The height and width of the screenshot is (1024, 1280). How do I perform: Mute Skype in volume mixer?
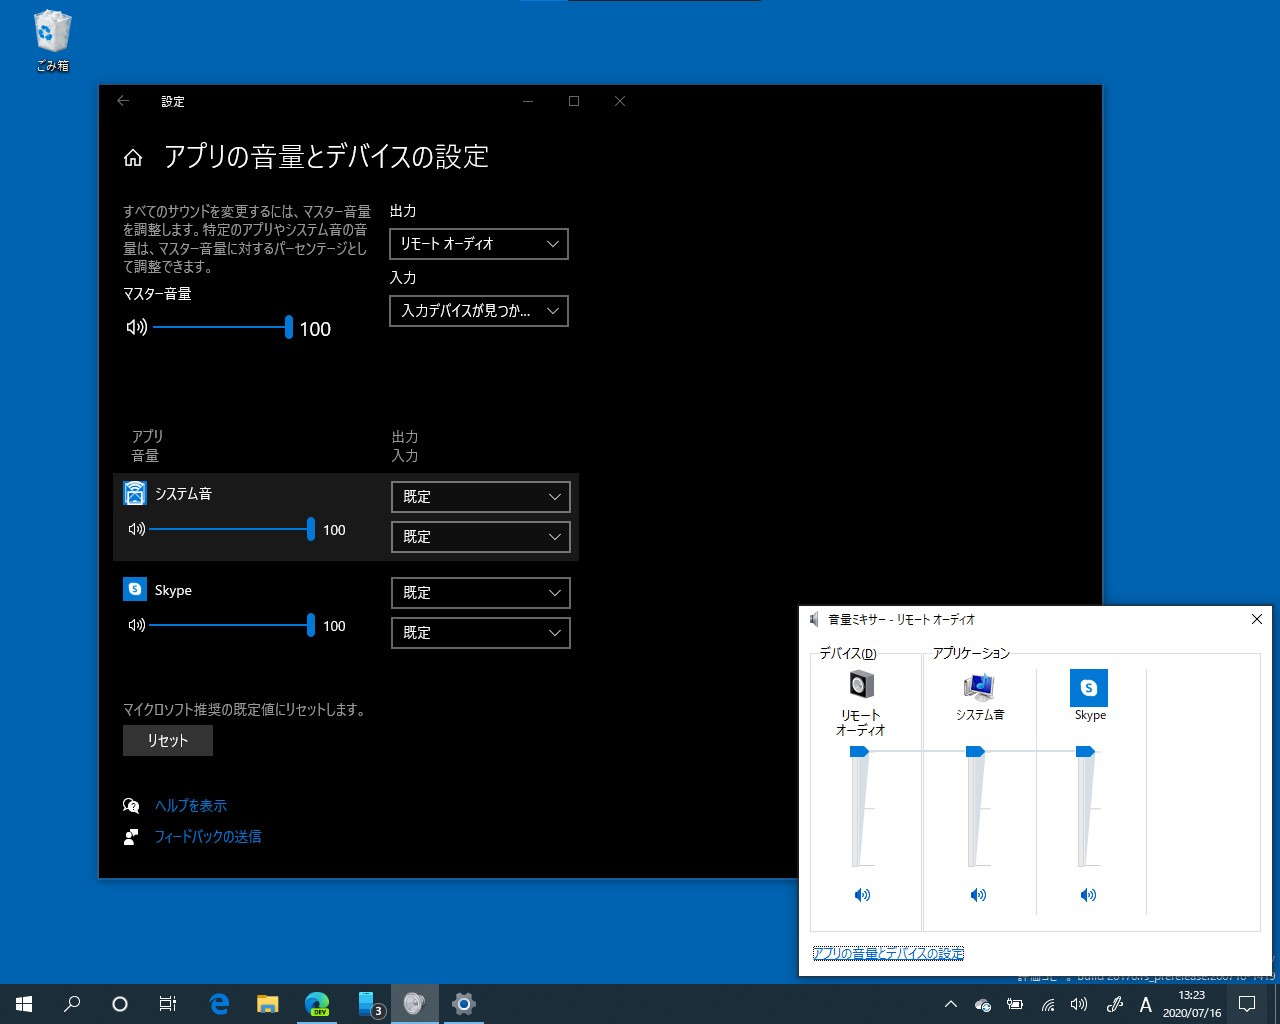coord(1088,895)
